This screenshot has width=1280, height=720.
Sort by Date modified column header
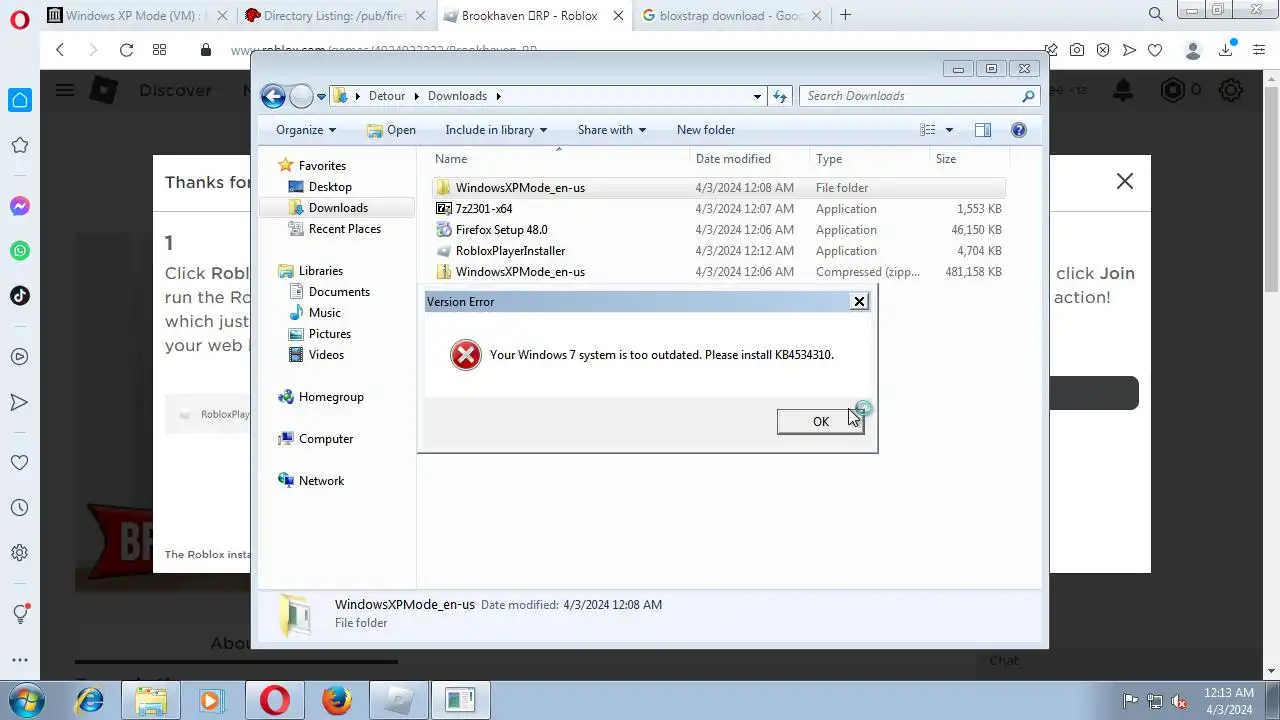pos(750,159)
